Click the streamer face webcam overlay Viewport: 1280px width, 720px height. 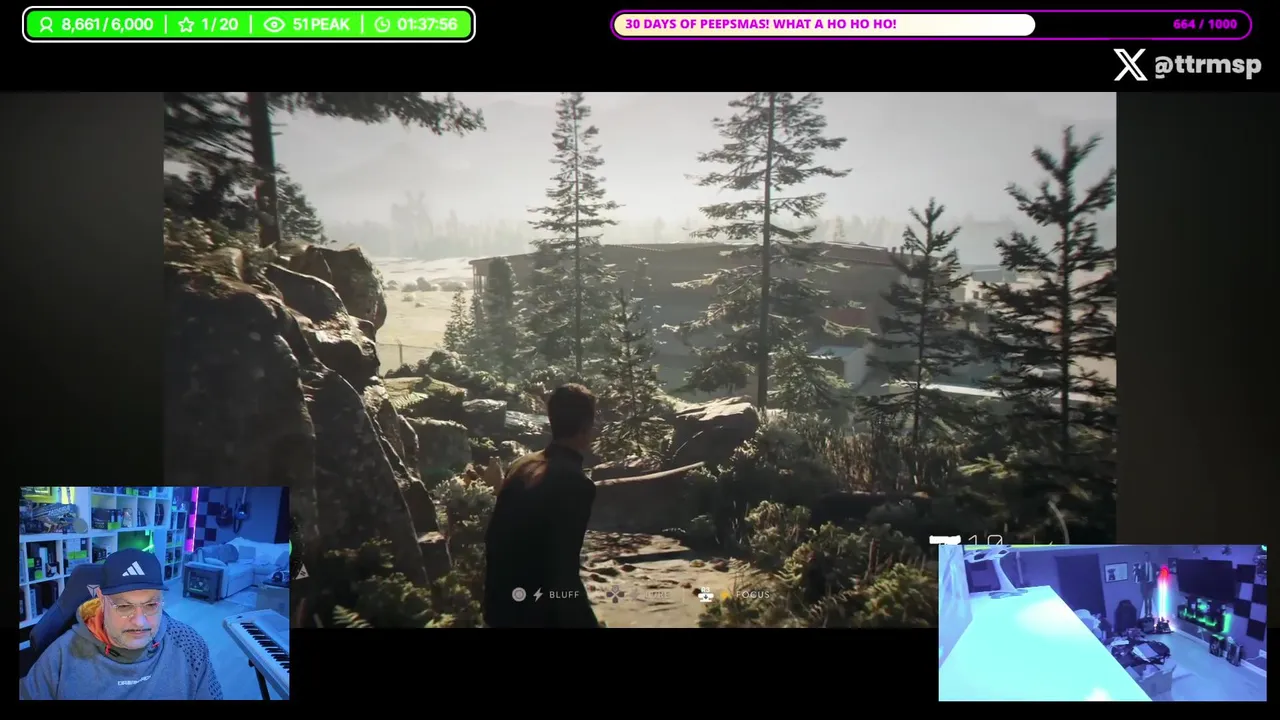tap(155, 593)
